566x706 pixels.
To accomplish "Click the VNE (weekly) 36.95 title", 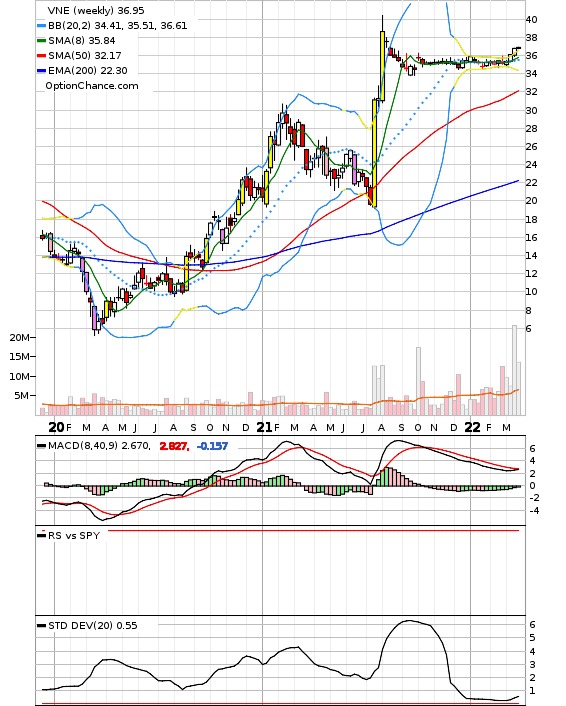I will [96, 10].
